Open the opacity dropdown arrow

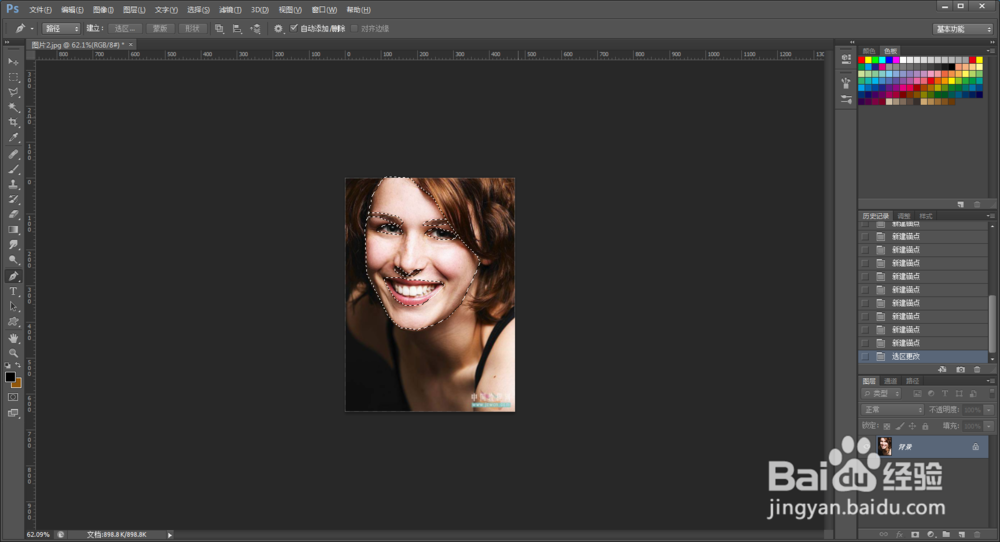tap(989, 410)
